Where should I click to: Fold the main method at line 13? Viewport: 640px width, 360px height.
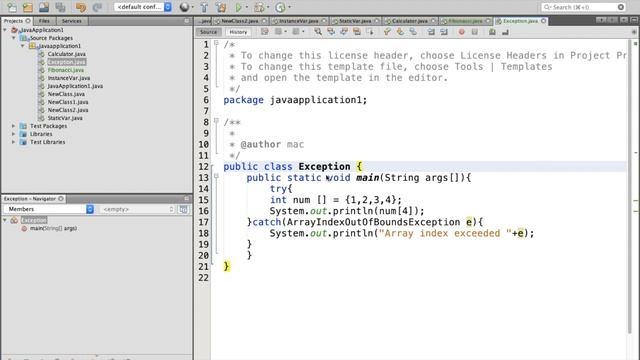pos(216,176)
